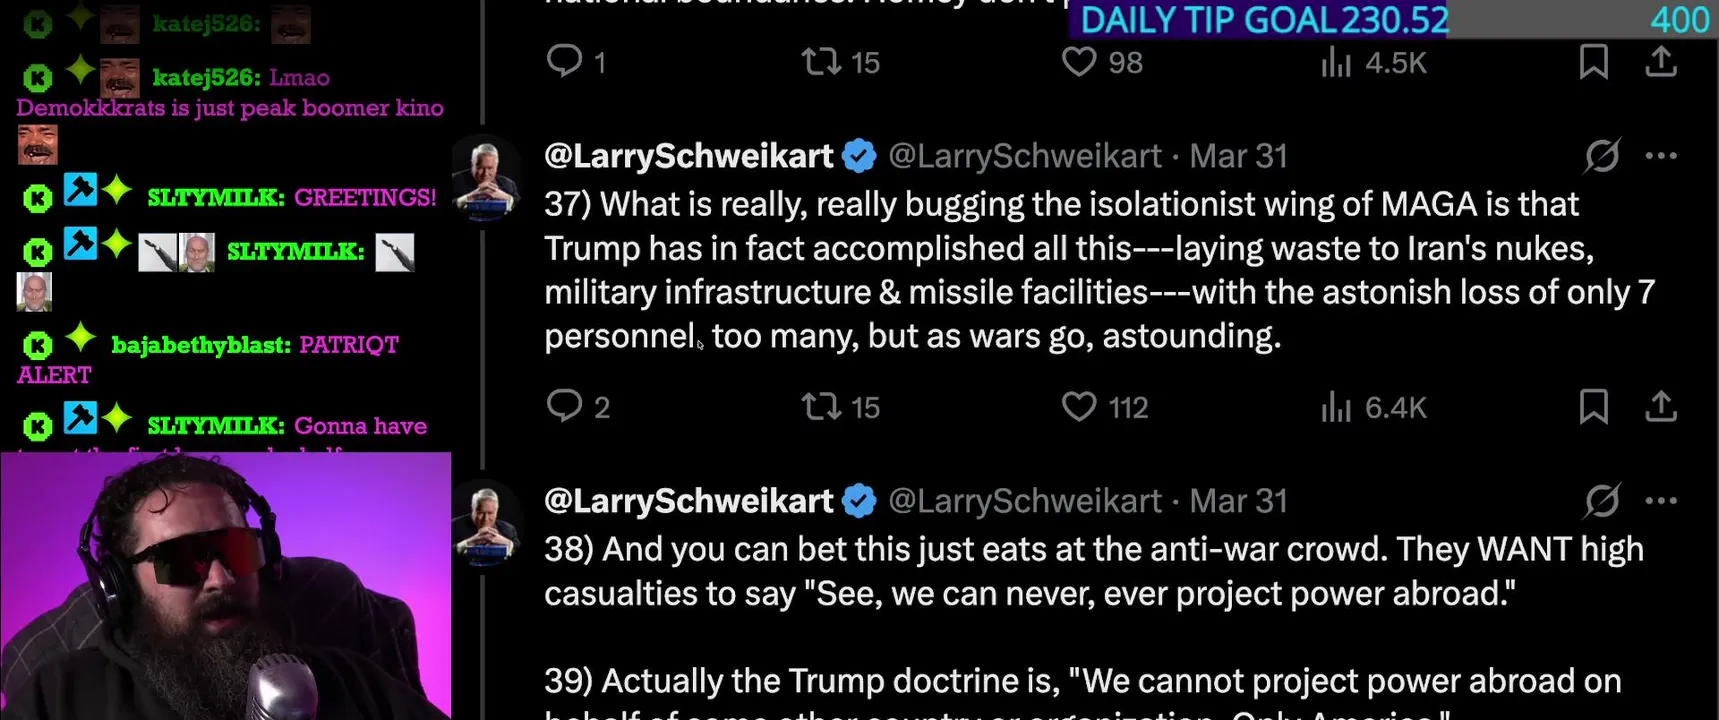1719x720 pixels.
Task: Click bajabethyblast's username in chat
Action: coord(200,345)
